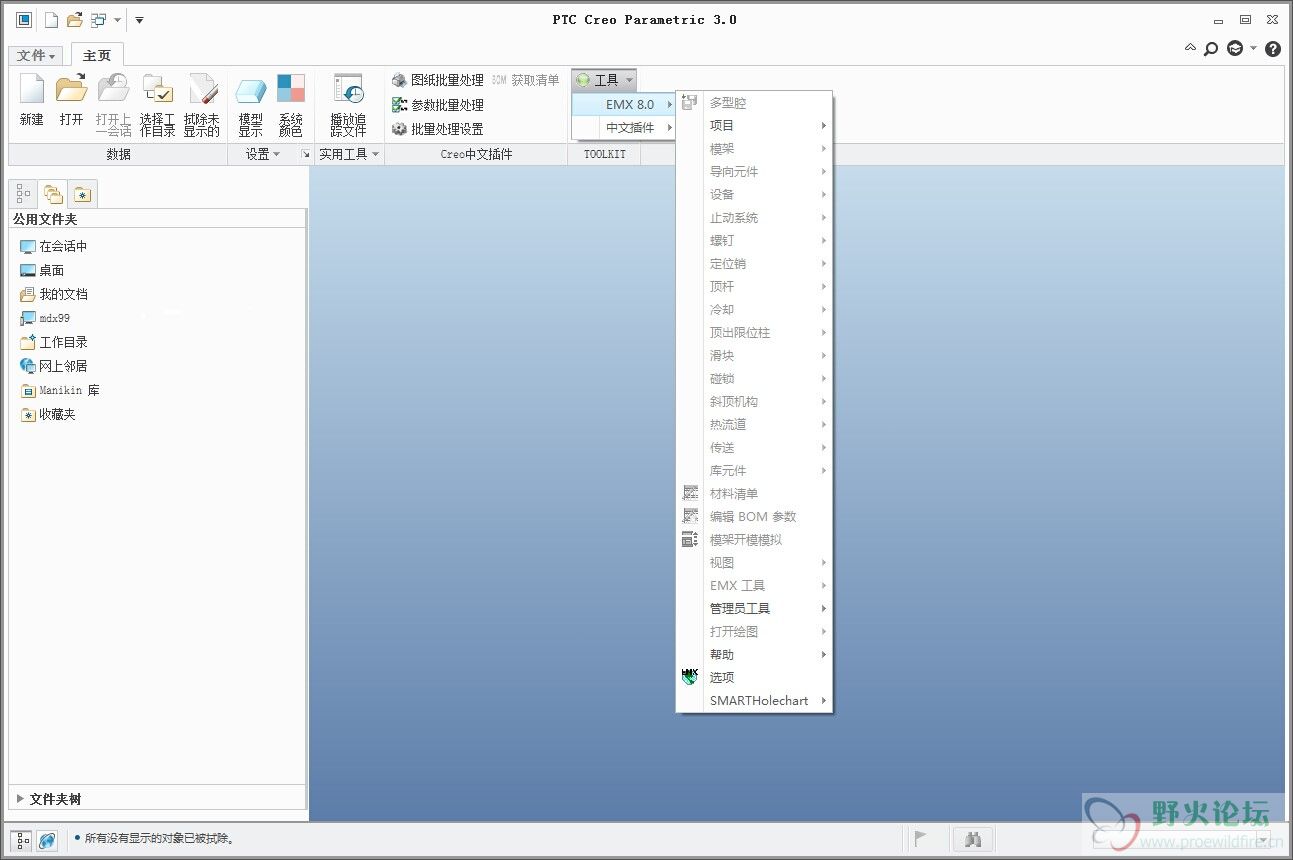Open 模型显示 (Model Display) settings
Viewport: 1293px width, 860px height.
pos(250,104)
